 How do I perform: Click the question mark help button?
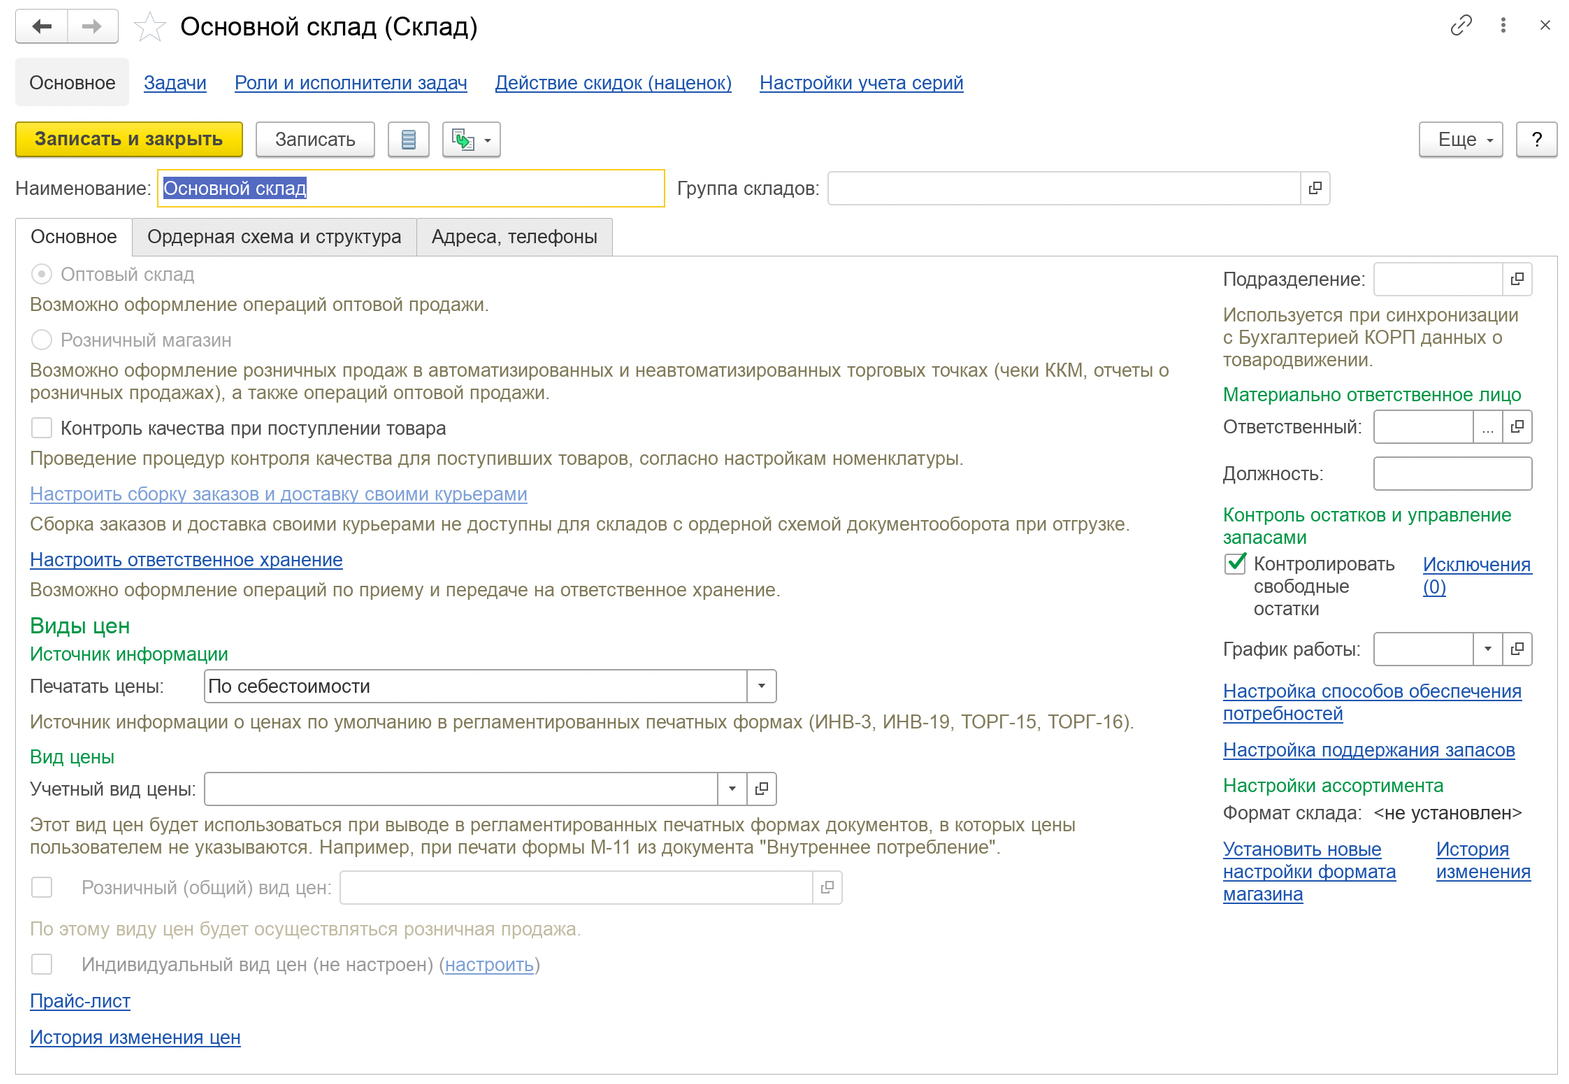click(x=1537, y=139)
